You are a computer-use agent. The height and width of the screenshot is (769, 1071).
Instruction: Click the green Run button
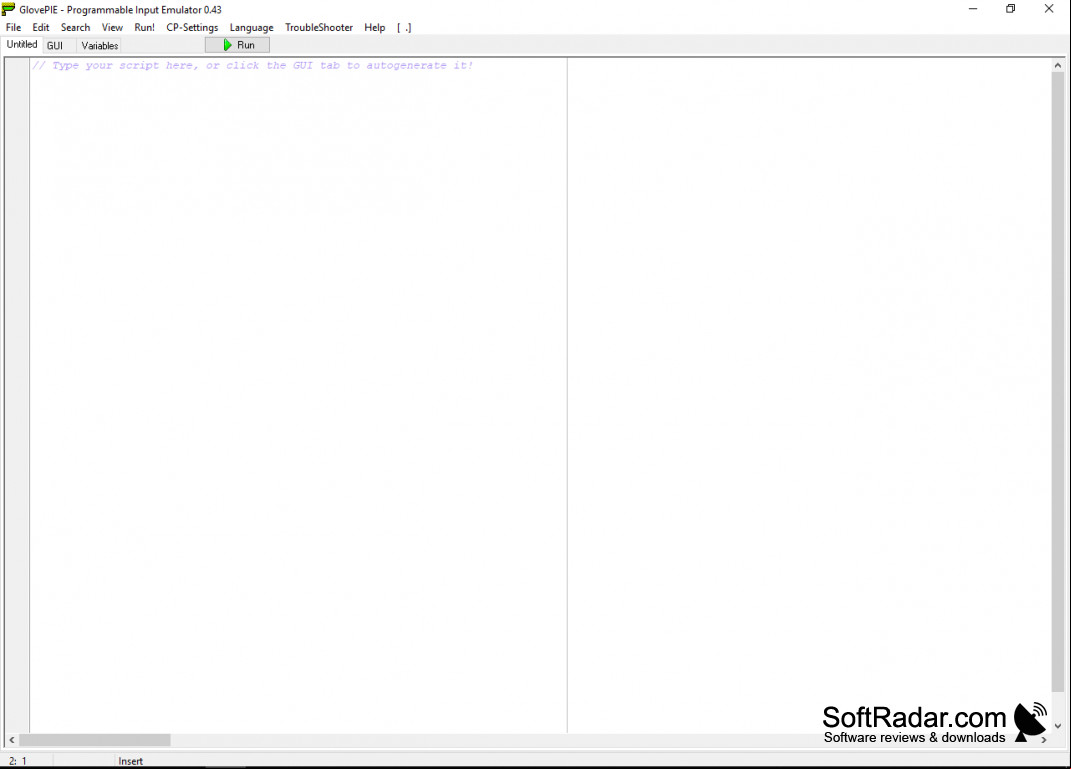238,45
